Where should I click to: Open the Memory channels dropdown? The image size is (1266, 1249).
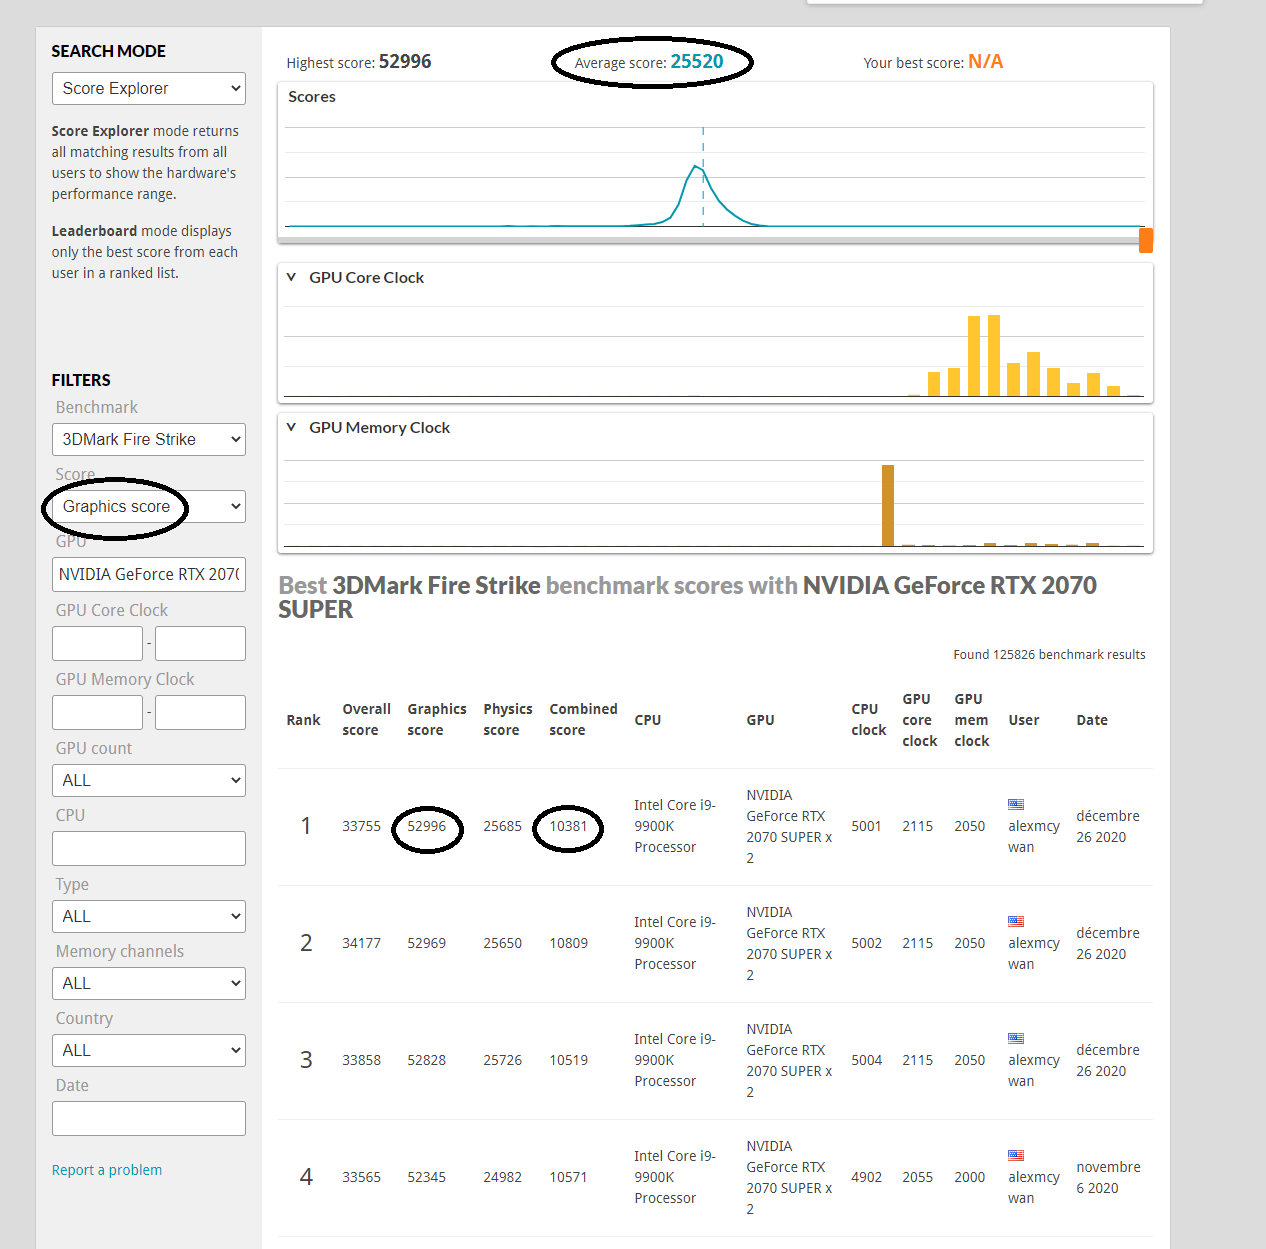148,983
